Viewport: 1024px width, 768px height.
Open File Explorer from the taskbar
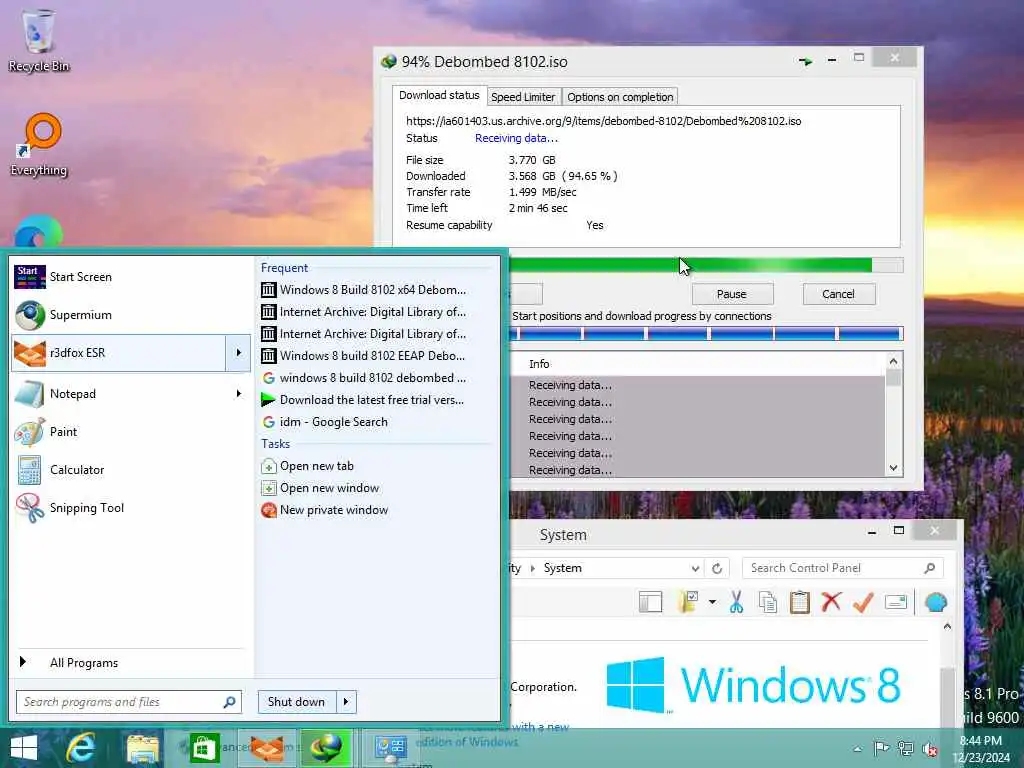pos(142,748)
